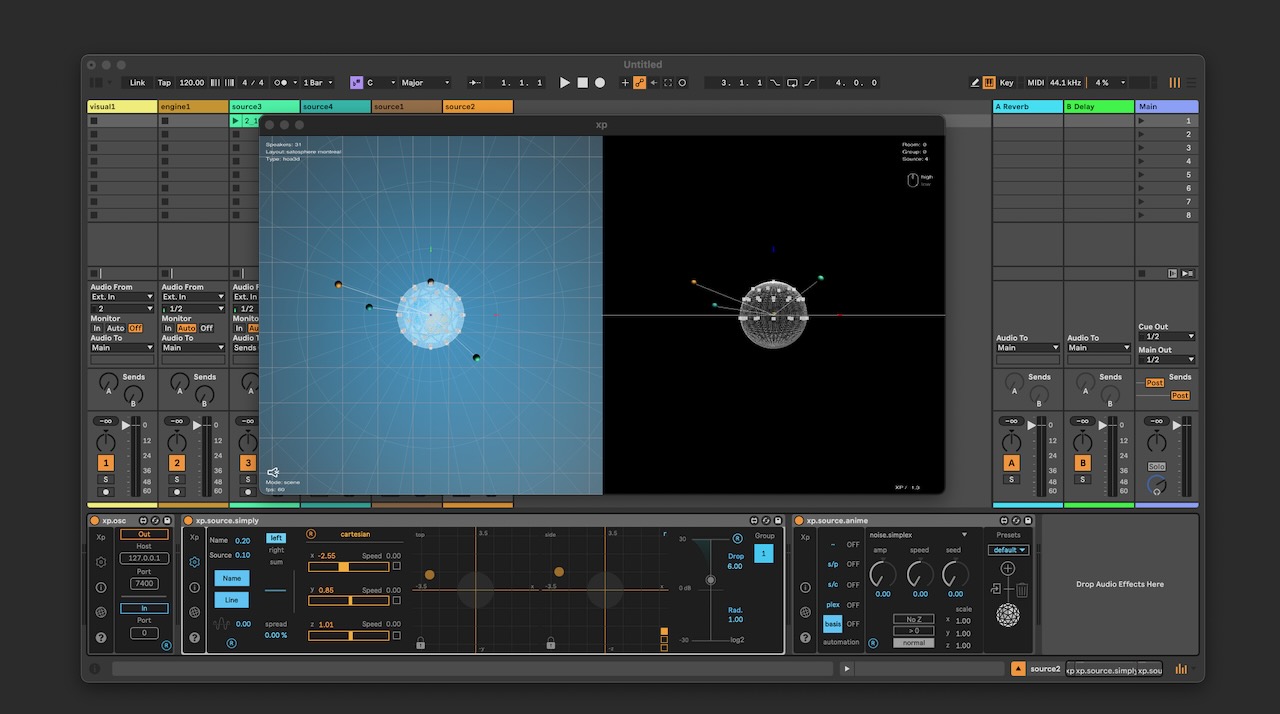
Task: Open the noise.simplex type dropdown
Action: pyautogui.click(x=918, y=535)
